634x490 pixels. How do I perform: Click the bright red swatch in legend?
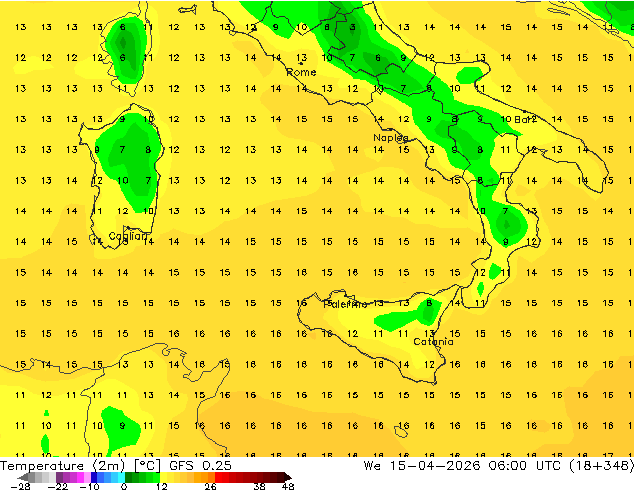(218, 477)
